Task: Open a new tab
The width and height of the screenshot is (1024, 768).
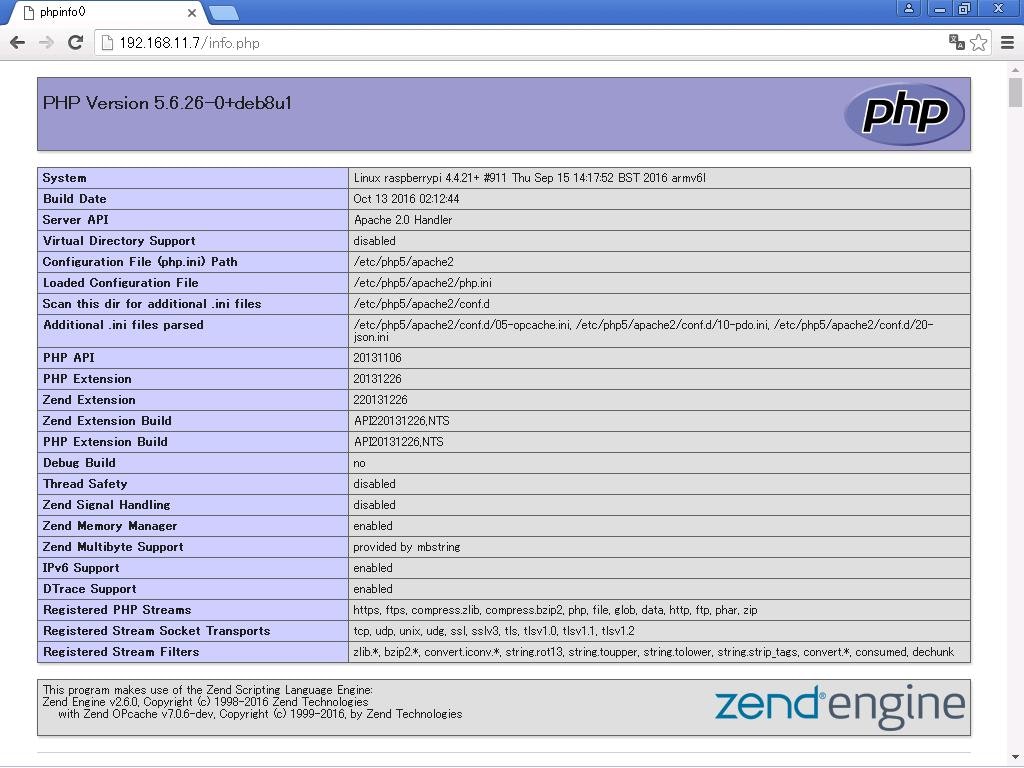Action: coord(224,13)
